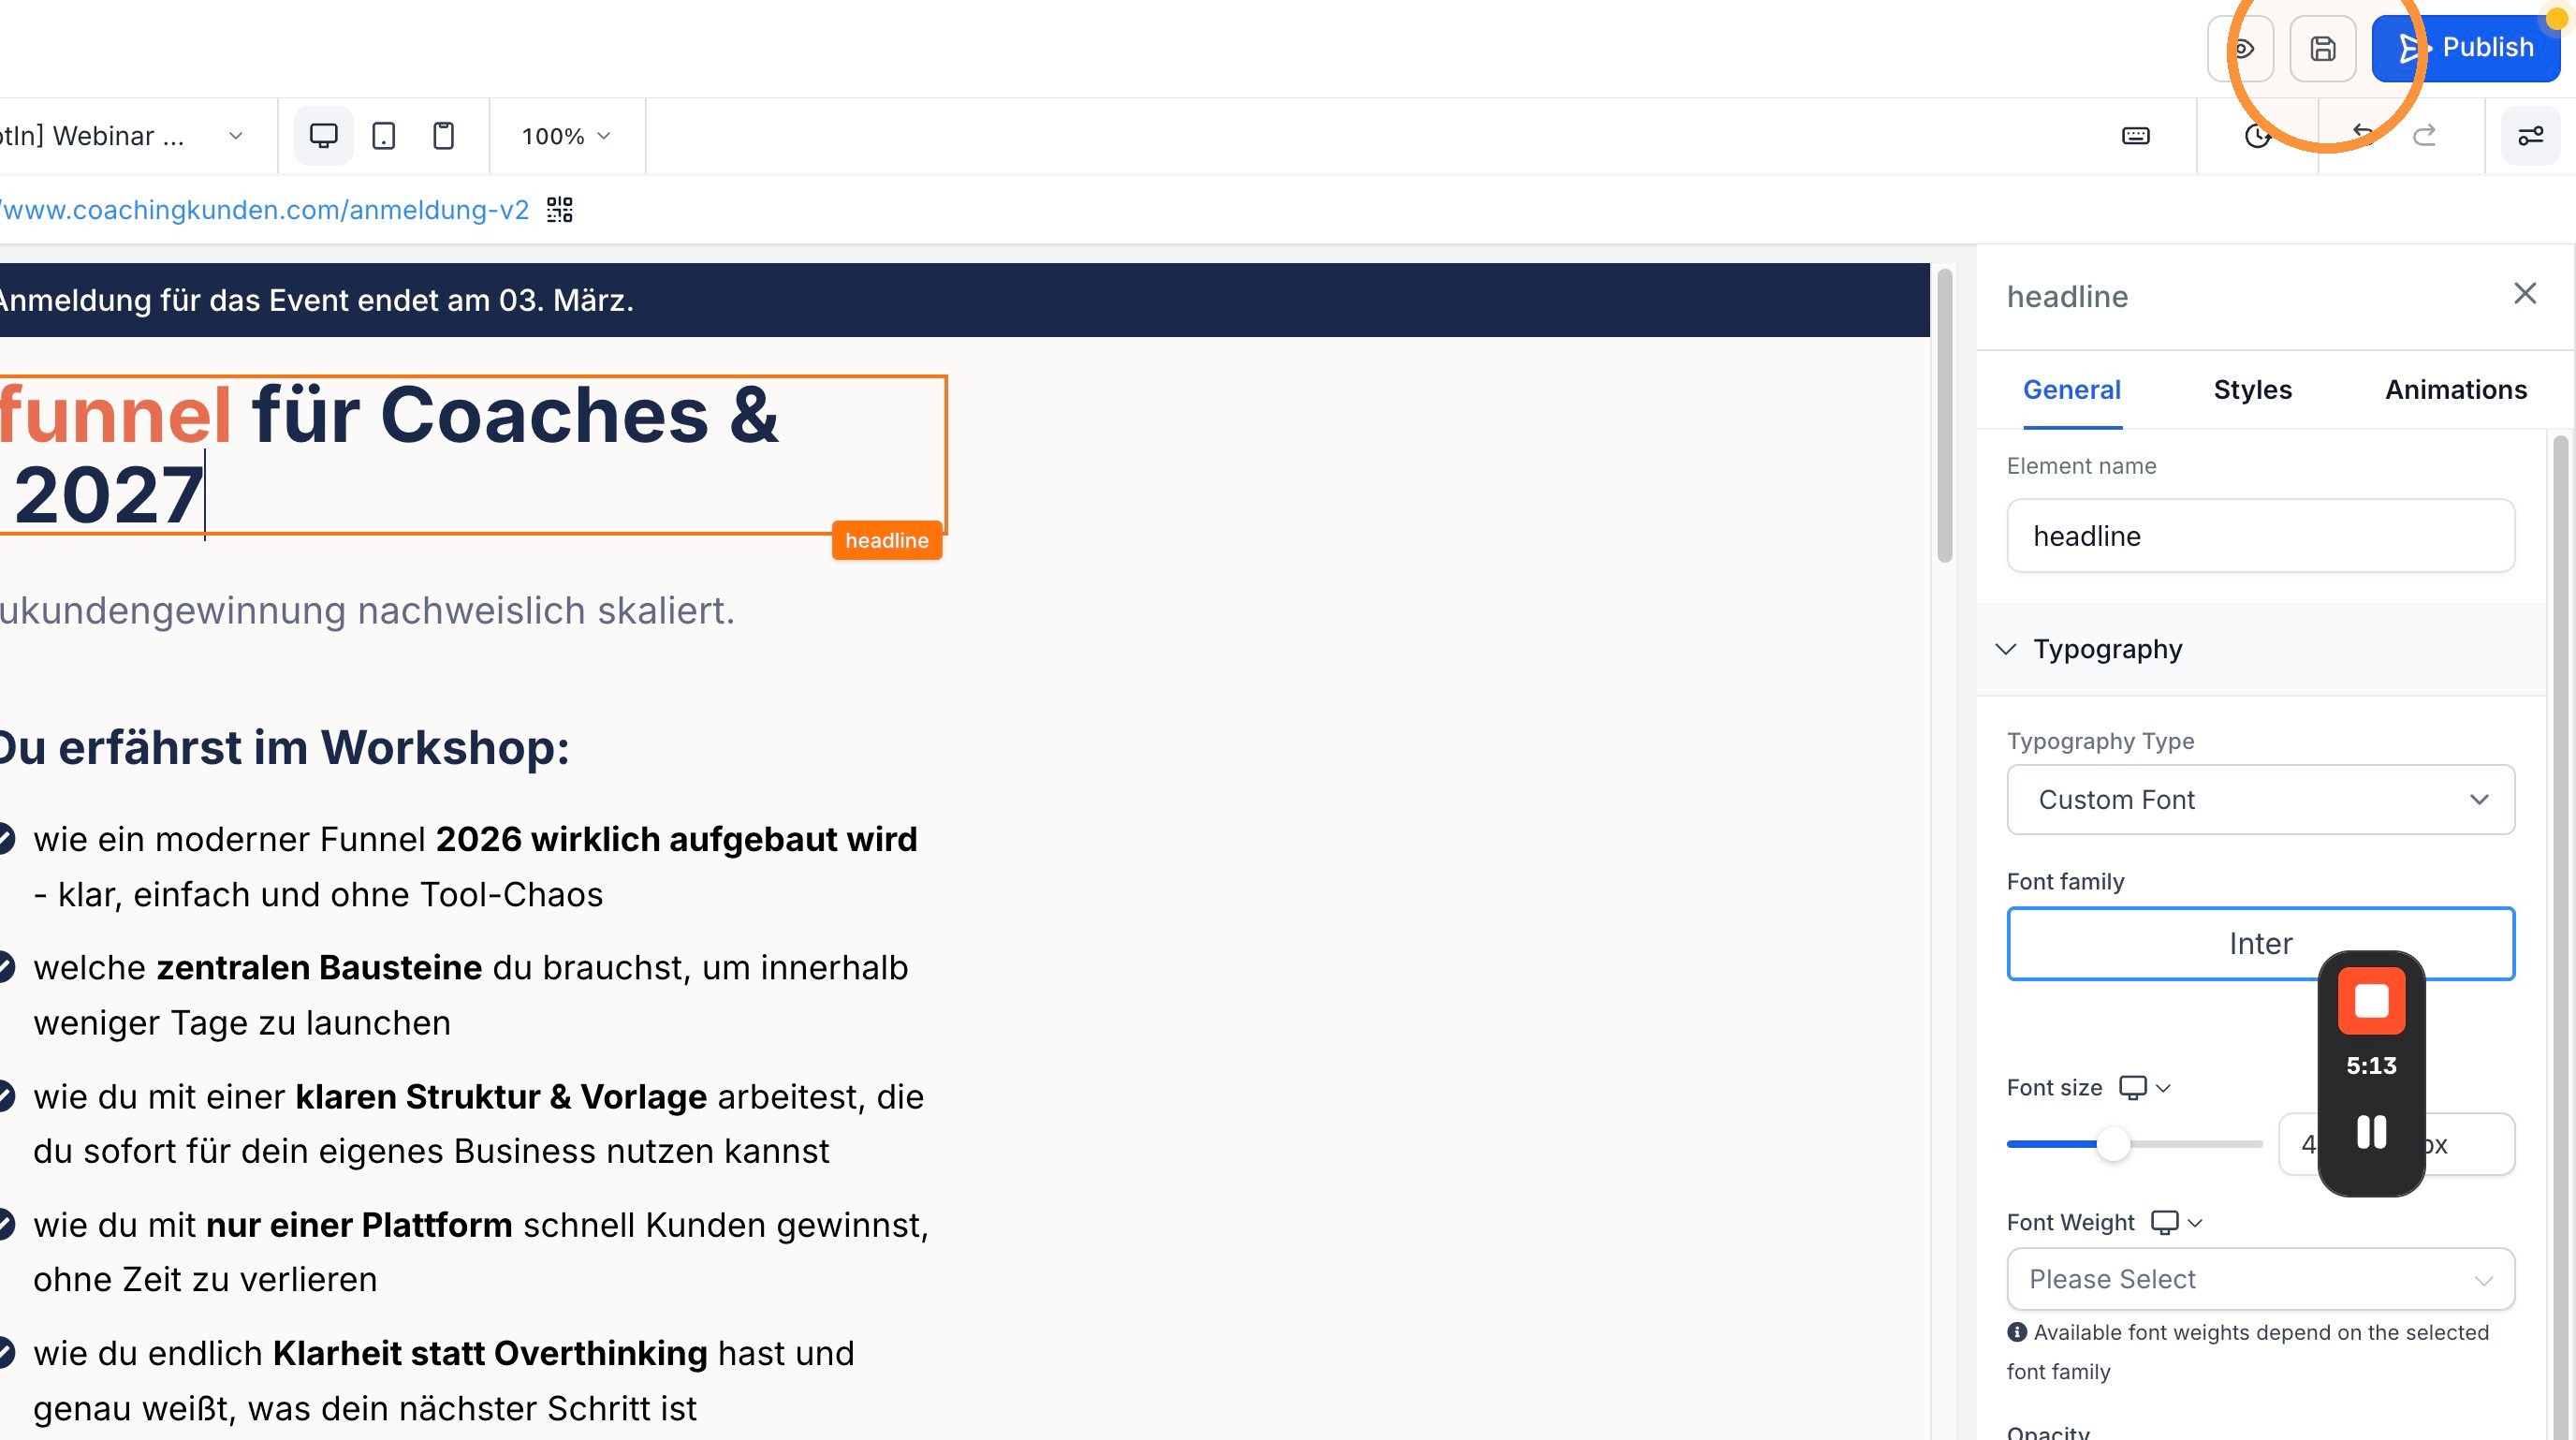Open the Font Weight Please Select dropdown
The width and height of the screenshot is (2576, 1440).
[2261, 1279]
